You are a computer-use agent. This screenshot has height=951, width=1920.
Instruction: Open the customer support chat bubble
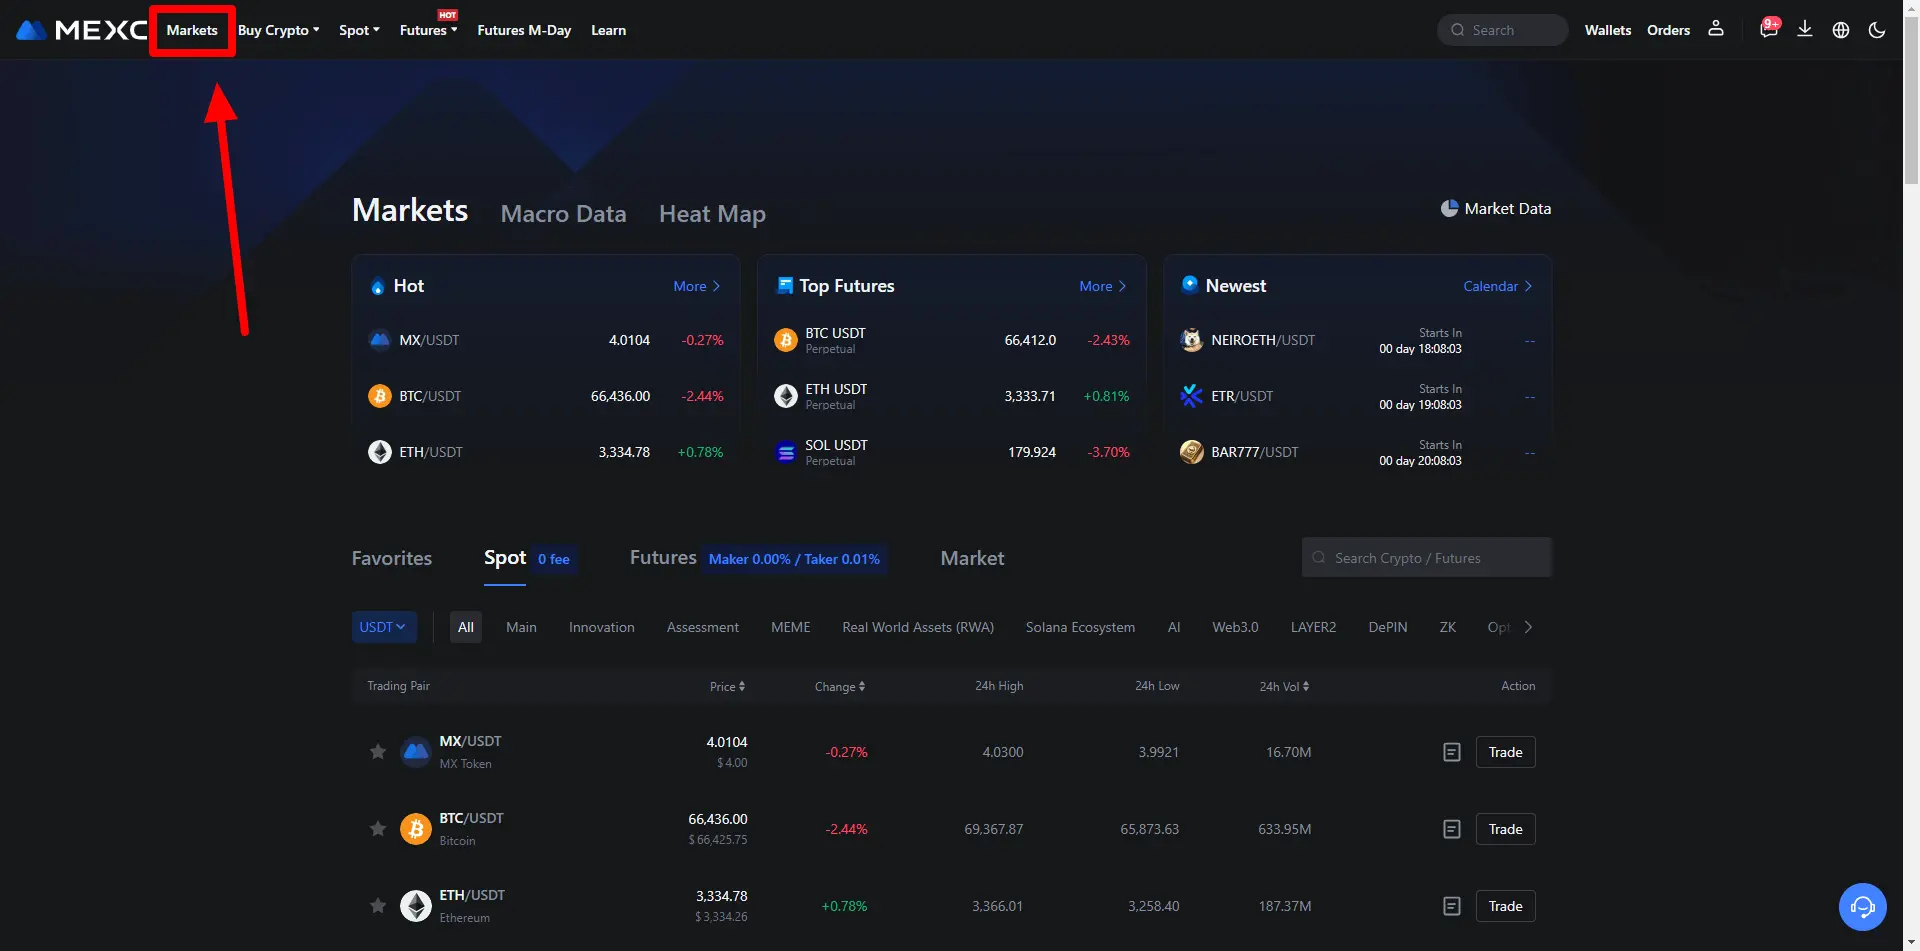pyautogui.click(x=1862, y=907)
